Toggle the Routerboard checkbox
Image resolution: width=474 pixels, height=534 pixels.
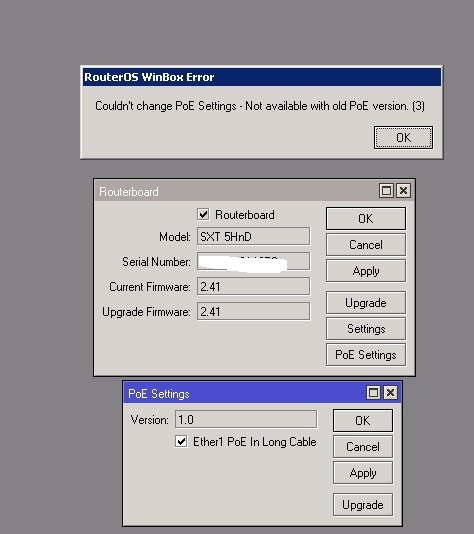pyautogui.click(x=203, y=215)
